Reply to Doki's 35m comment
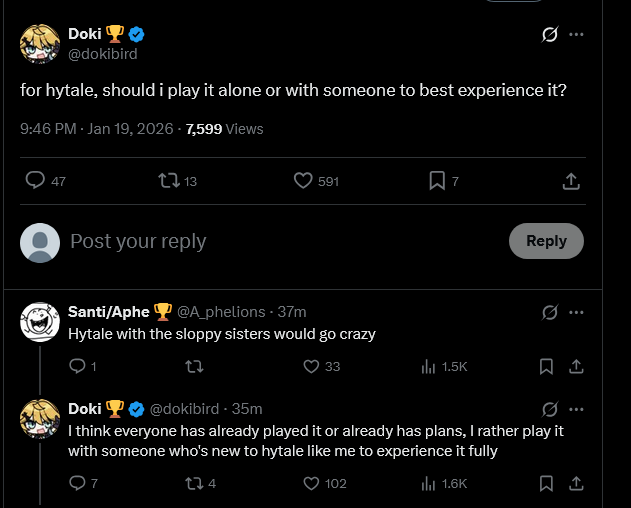This screenshot has width=631, height=508. click(x=77, y=484)
